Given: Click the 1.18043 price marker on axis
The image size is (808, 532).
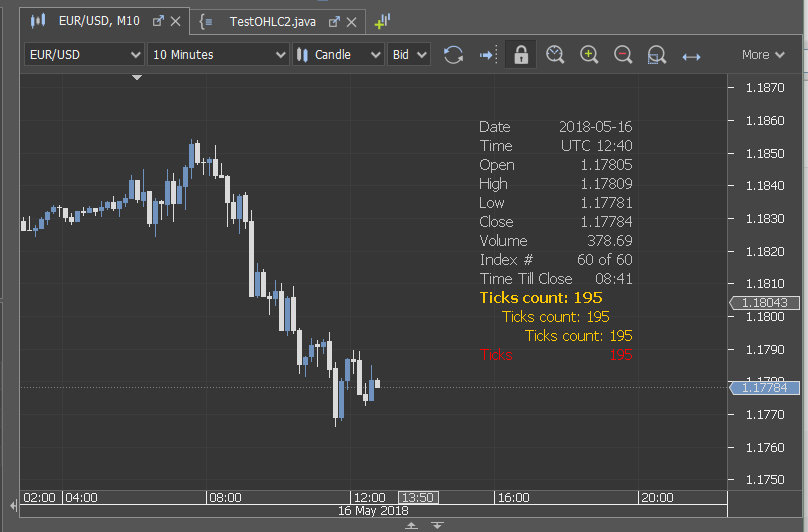Looking at the screenshot, I should (764, 303).
